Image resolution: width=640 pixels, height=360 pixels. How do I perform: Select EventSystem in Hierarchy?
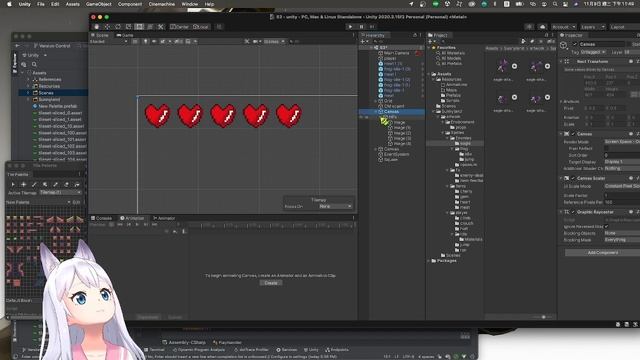(396, 154)
